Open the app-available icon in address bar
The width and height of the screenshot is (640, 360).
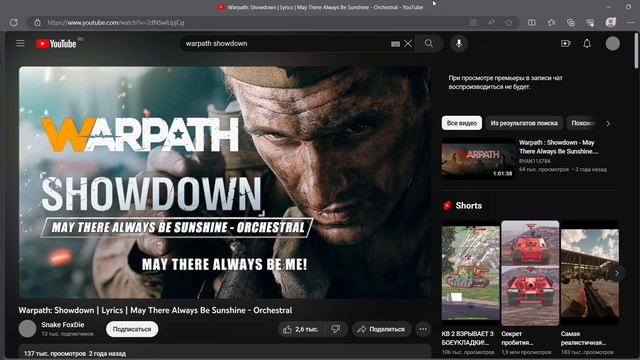pyautogui.click(x=473, y=22)
